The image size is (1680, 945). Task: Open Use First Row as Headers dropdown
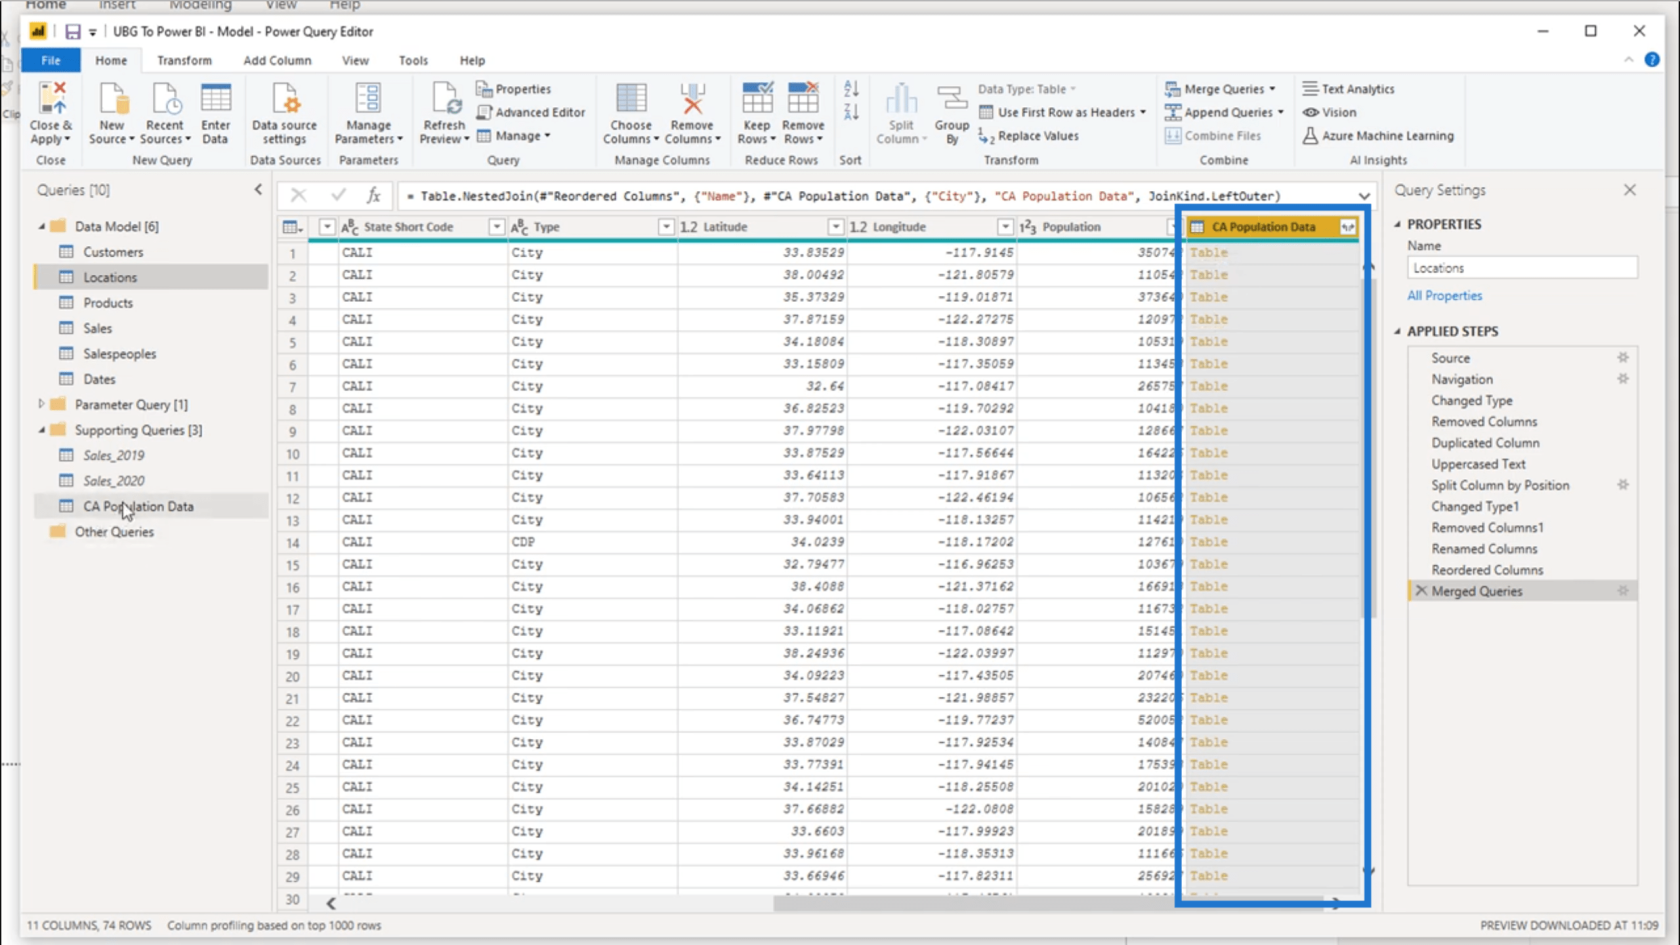[1143, 112]
